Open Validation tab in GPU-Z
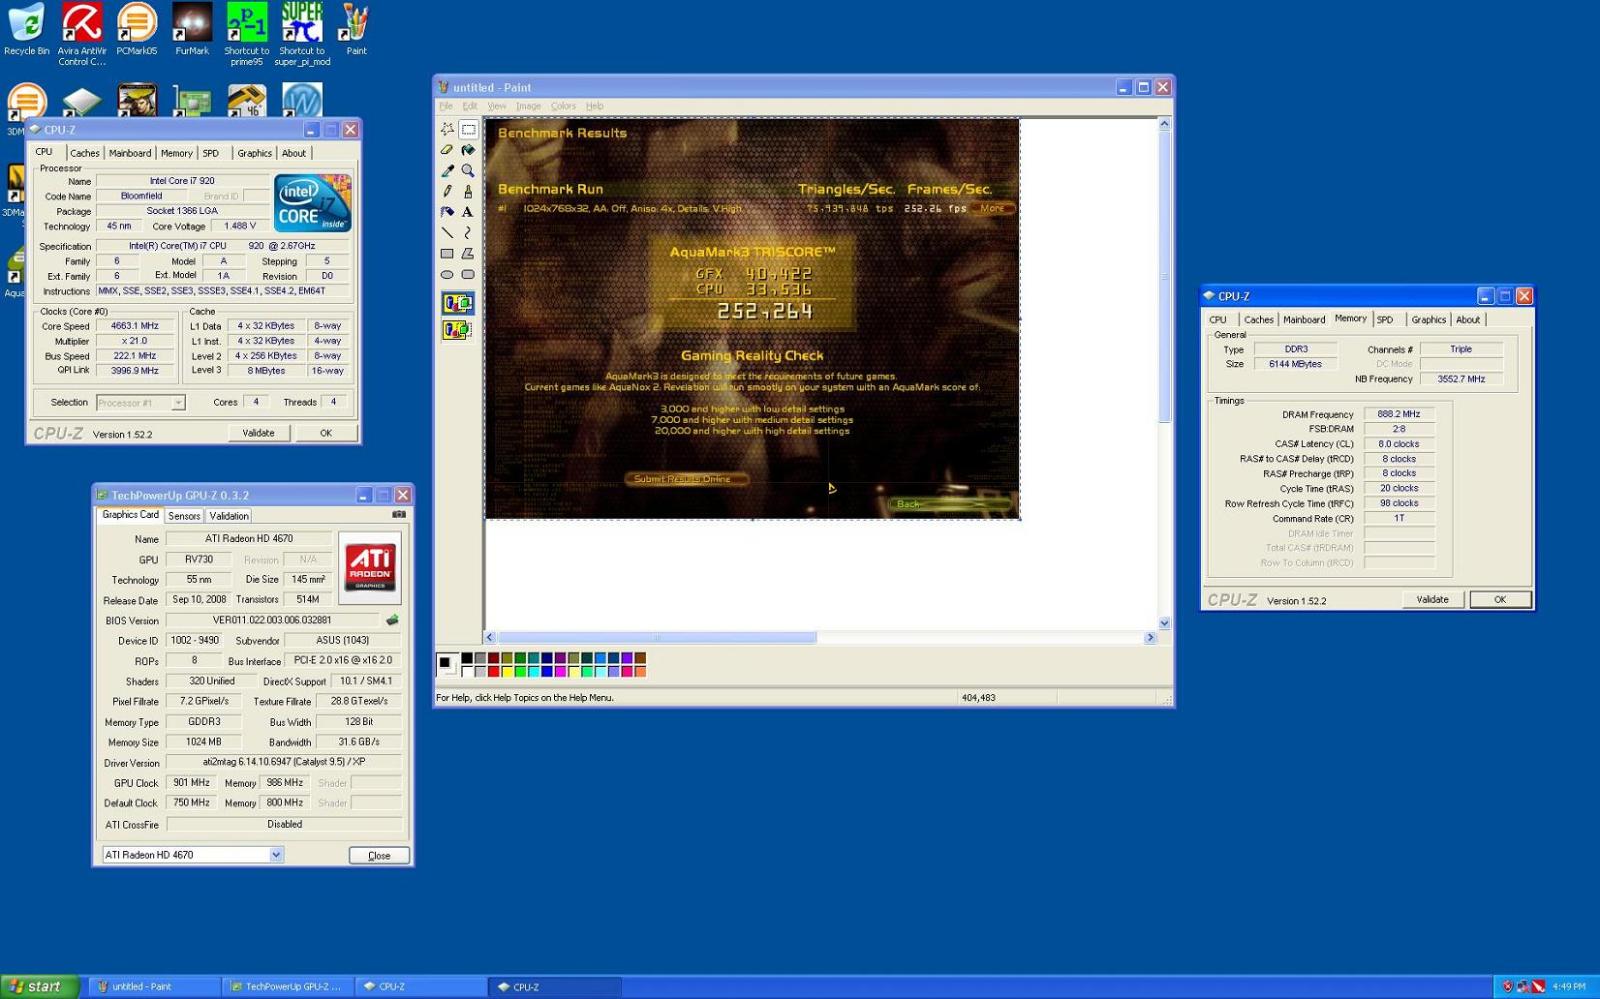 click(x=229, y=516)
